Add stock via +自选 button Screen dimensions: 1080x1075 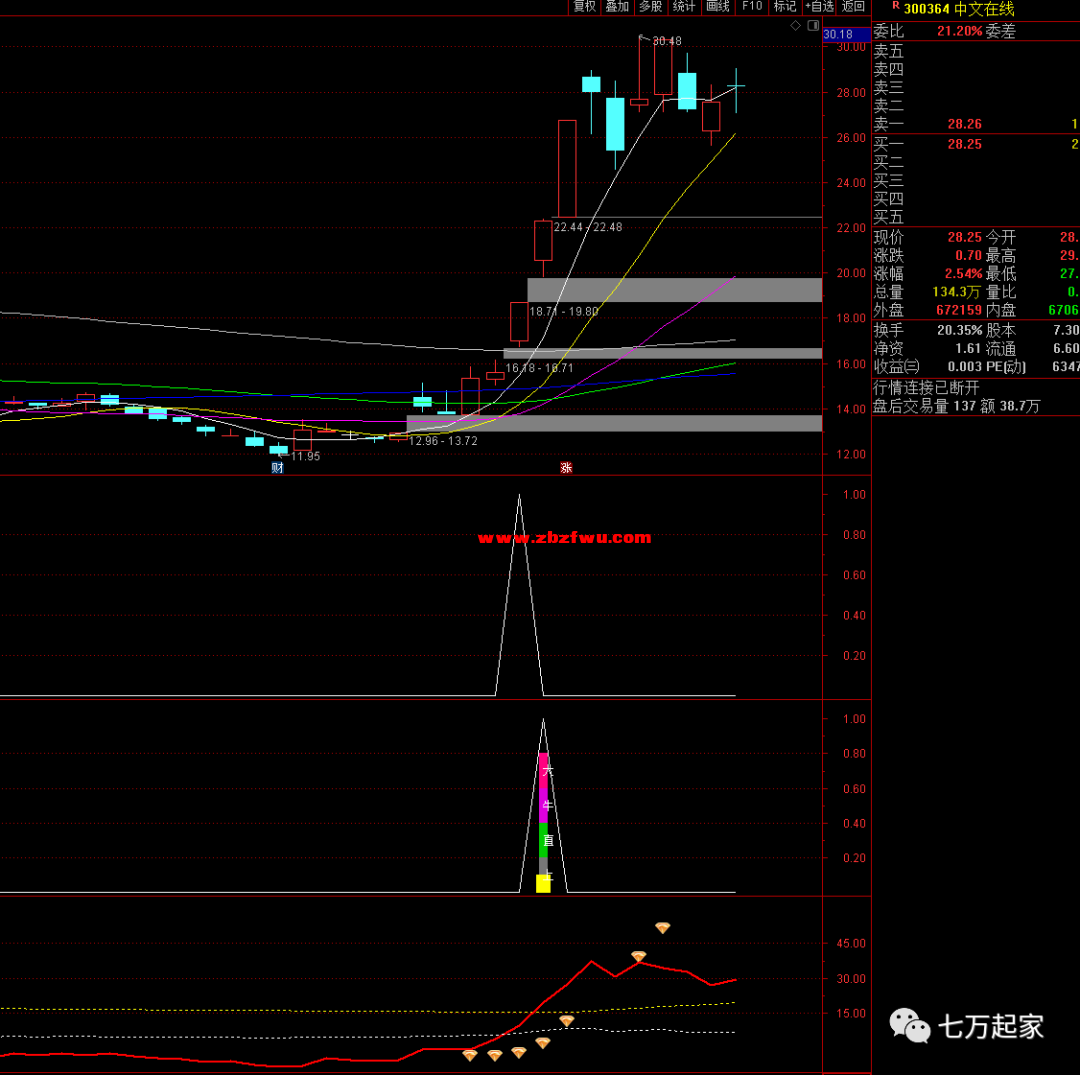tap(819, 7)
